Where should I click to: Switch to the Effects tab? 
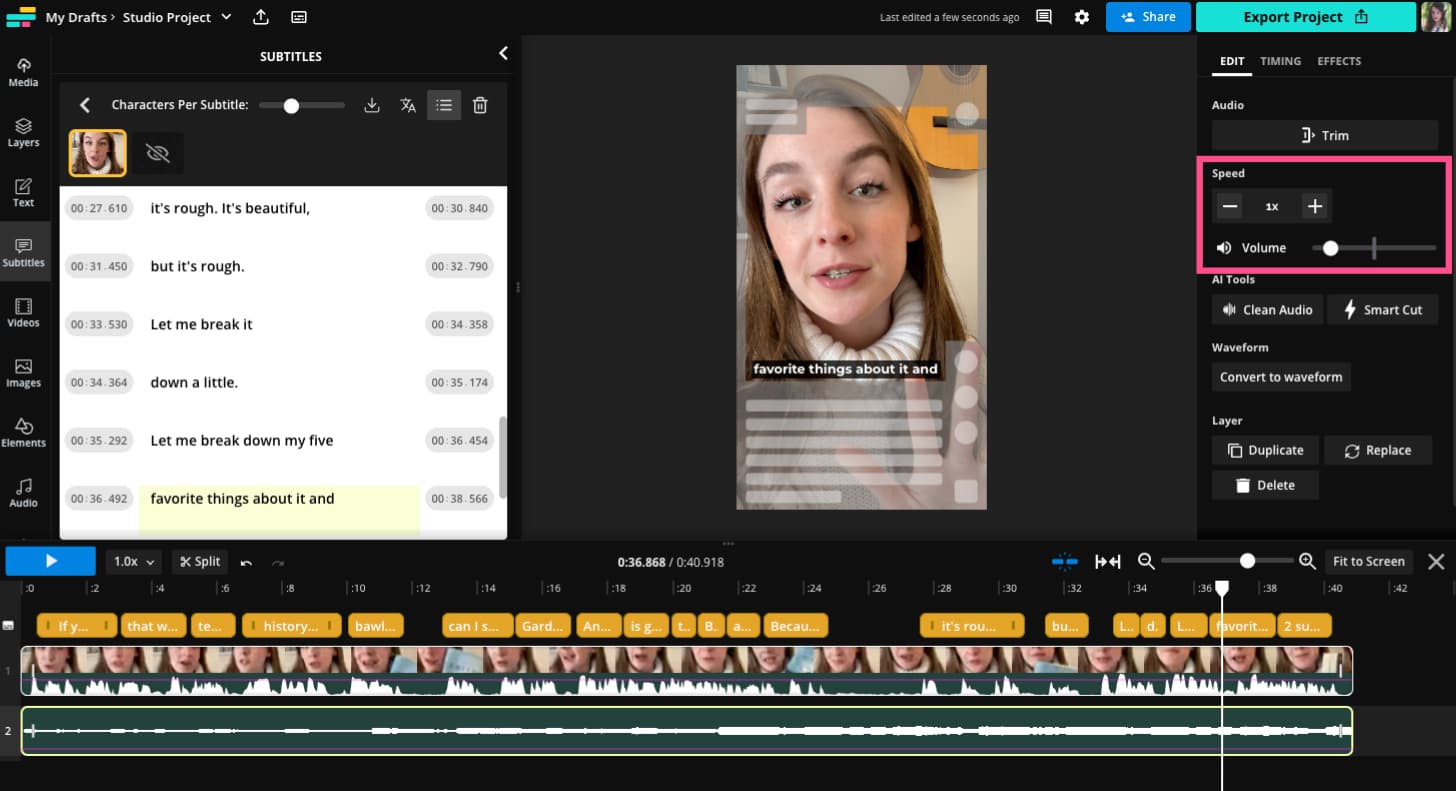click(x=1339, y=61)
